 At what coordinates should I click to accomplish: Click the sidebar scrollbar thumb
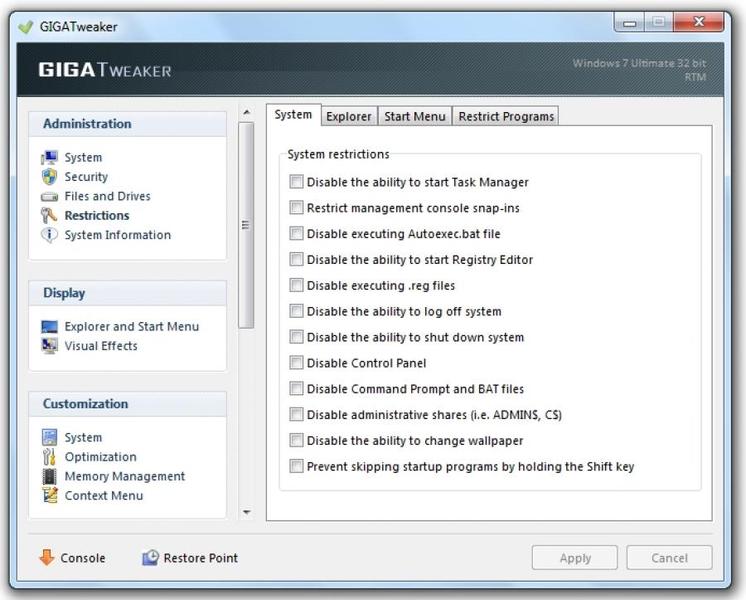246,225
